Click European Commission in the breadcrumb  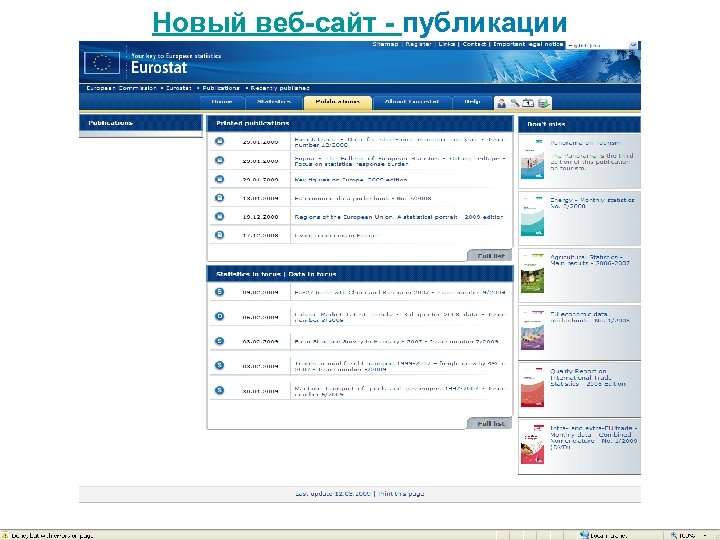pyautogui.click(x=121, y=88)
